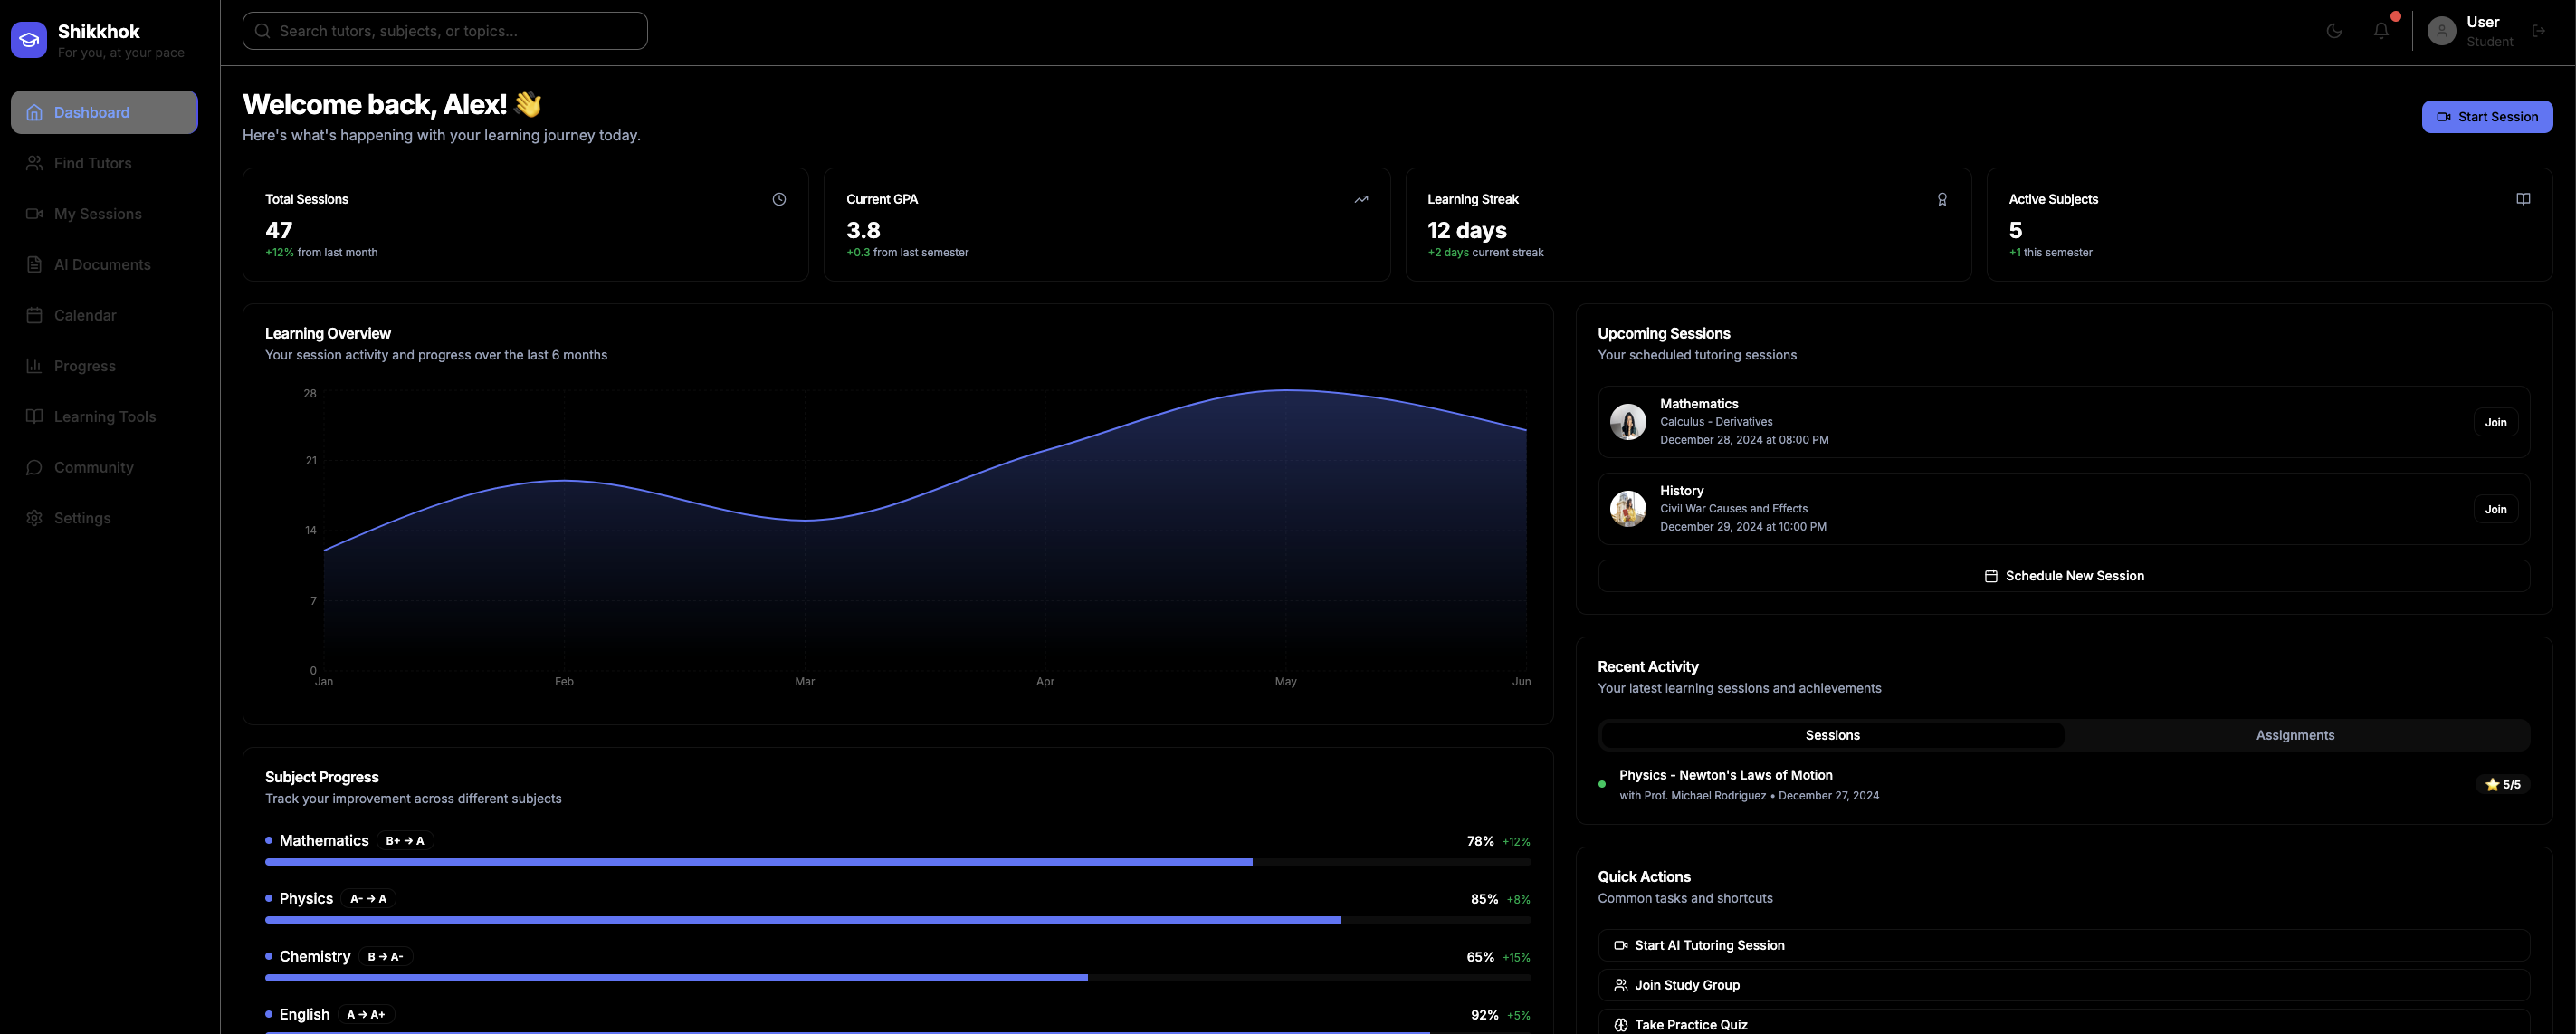
Task: Click the Shikkhok graduation cap logo
Action: 29,40
